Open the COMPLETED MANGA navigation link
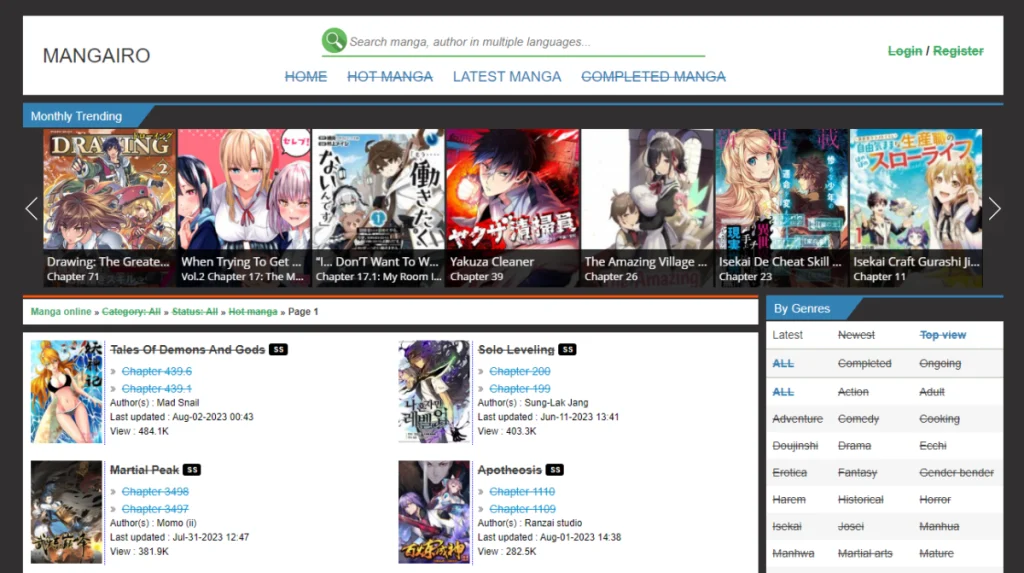The image size is (1024, 573). (x=653, y=76)
